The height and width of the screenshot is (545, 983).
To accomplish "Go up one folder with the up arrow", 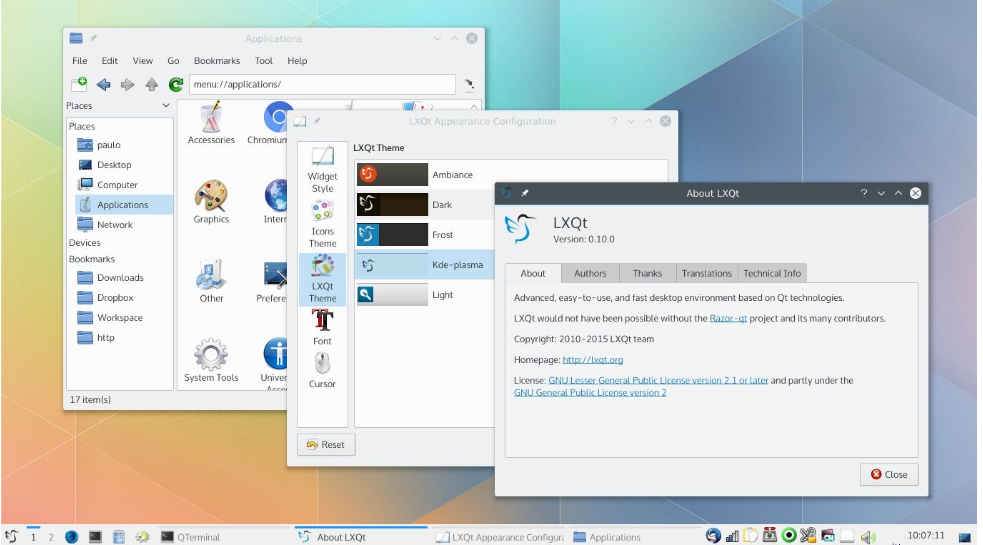I will [x=152, y=84].
